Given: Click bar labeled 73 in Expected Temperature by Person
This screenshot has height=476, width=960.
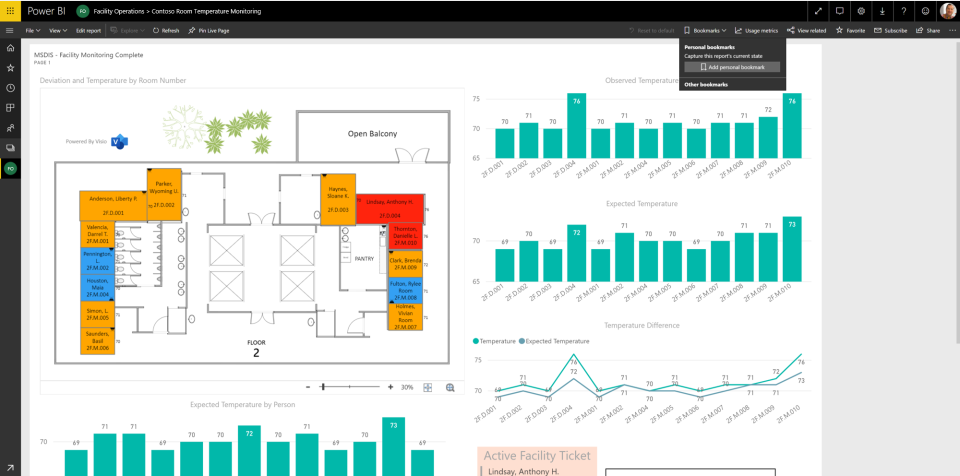Looking at the screenshot, I should (x=393, y=447).
